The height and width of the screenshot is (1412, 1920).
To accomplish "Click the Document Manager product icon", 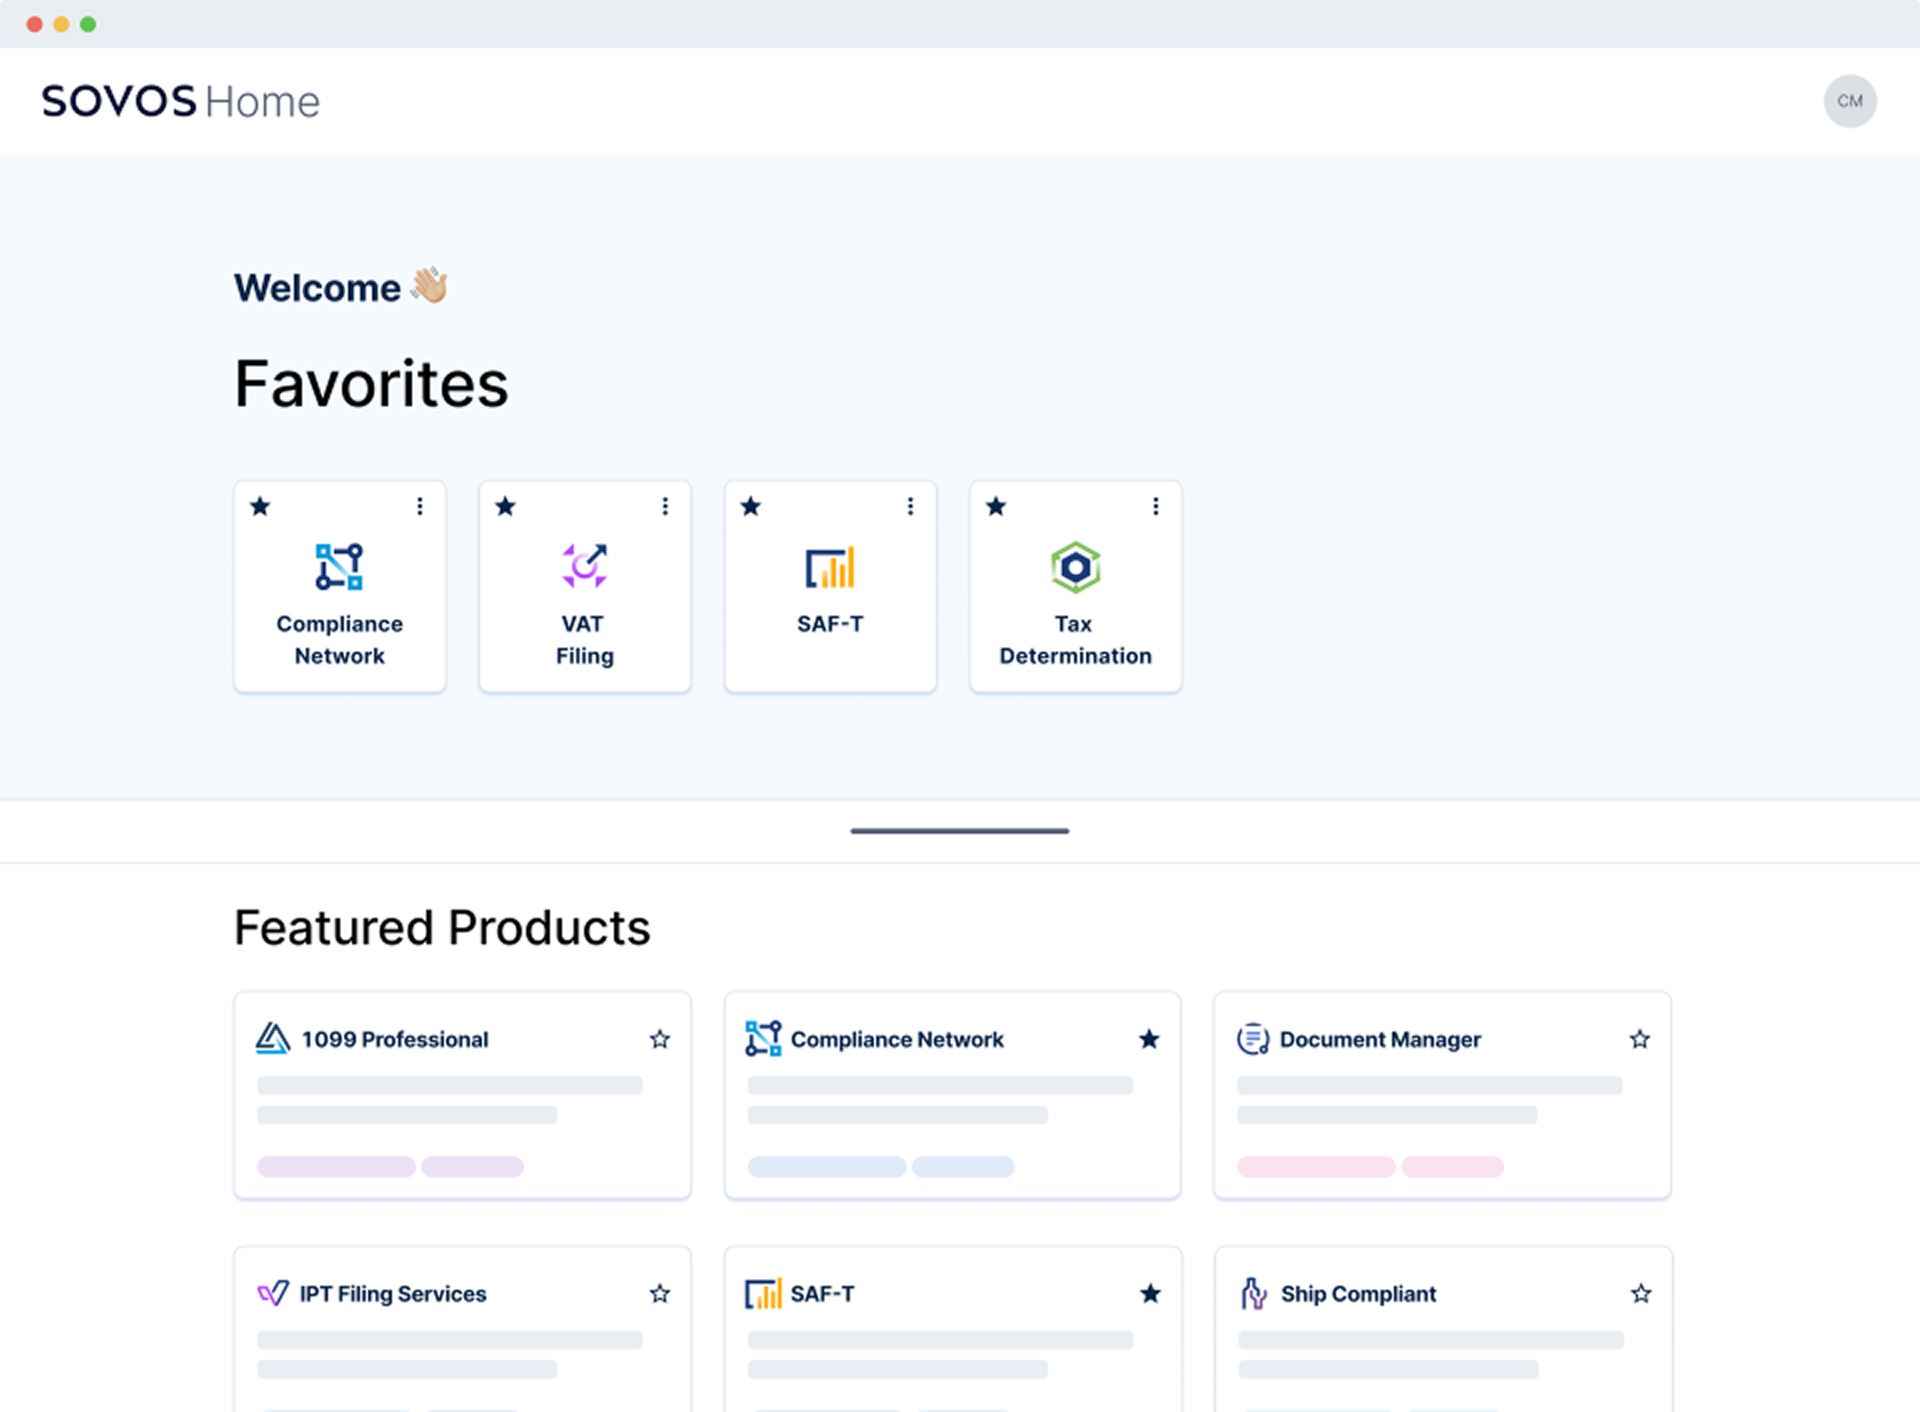I will coord(1253,1039).
